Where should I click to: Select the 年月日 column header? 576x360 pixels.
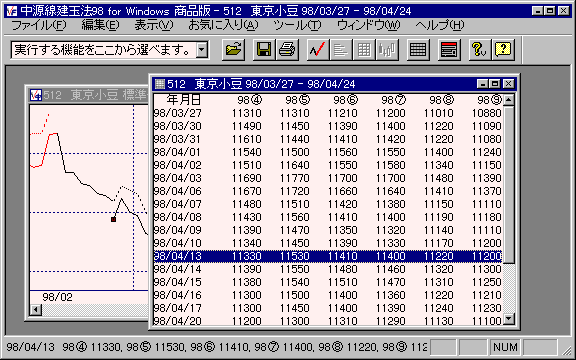[x=183, y=100]
